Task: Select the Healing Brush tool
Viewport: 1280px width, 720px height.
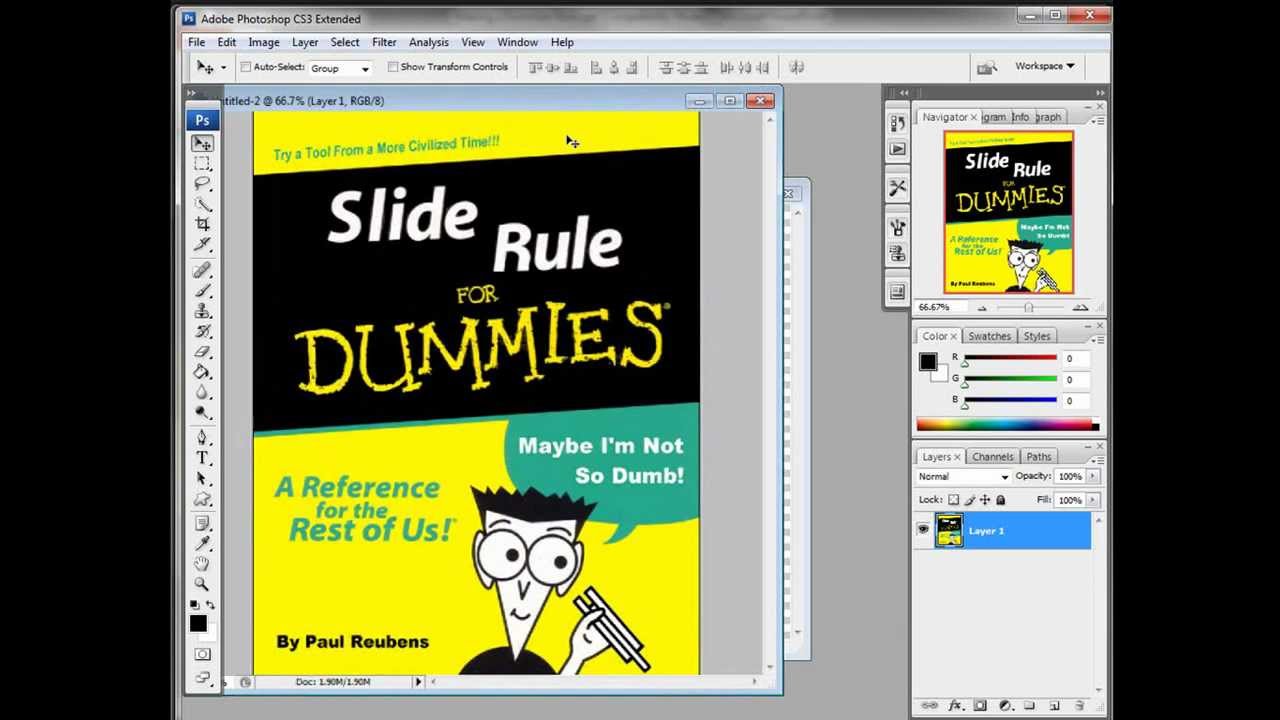Action: (202, 271)
